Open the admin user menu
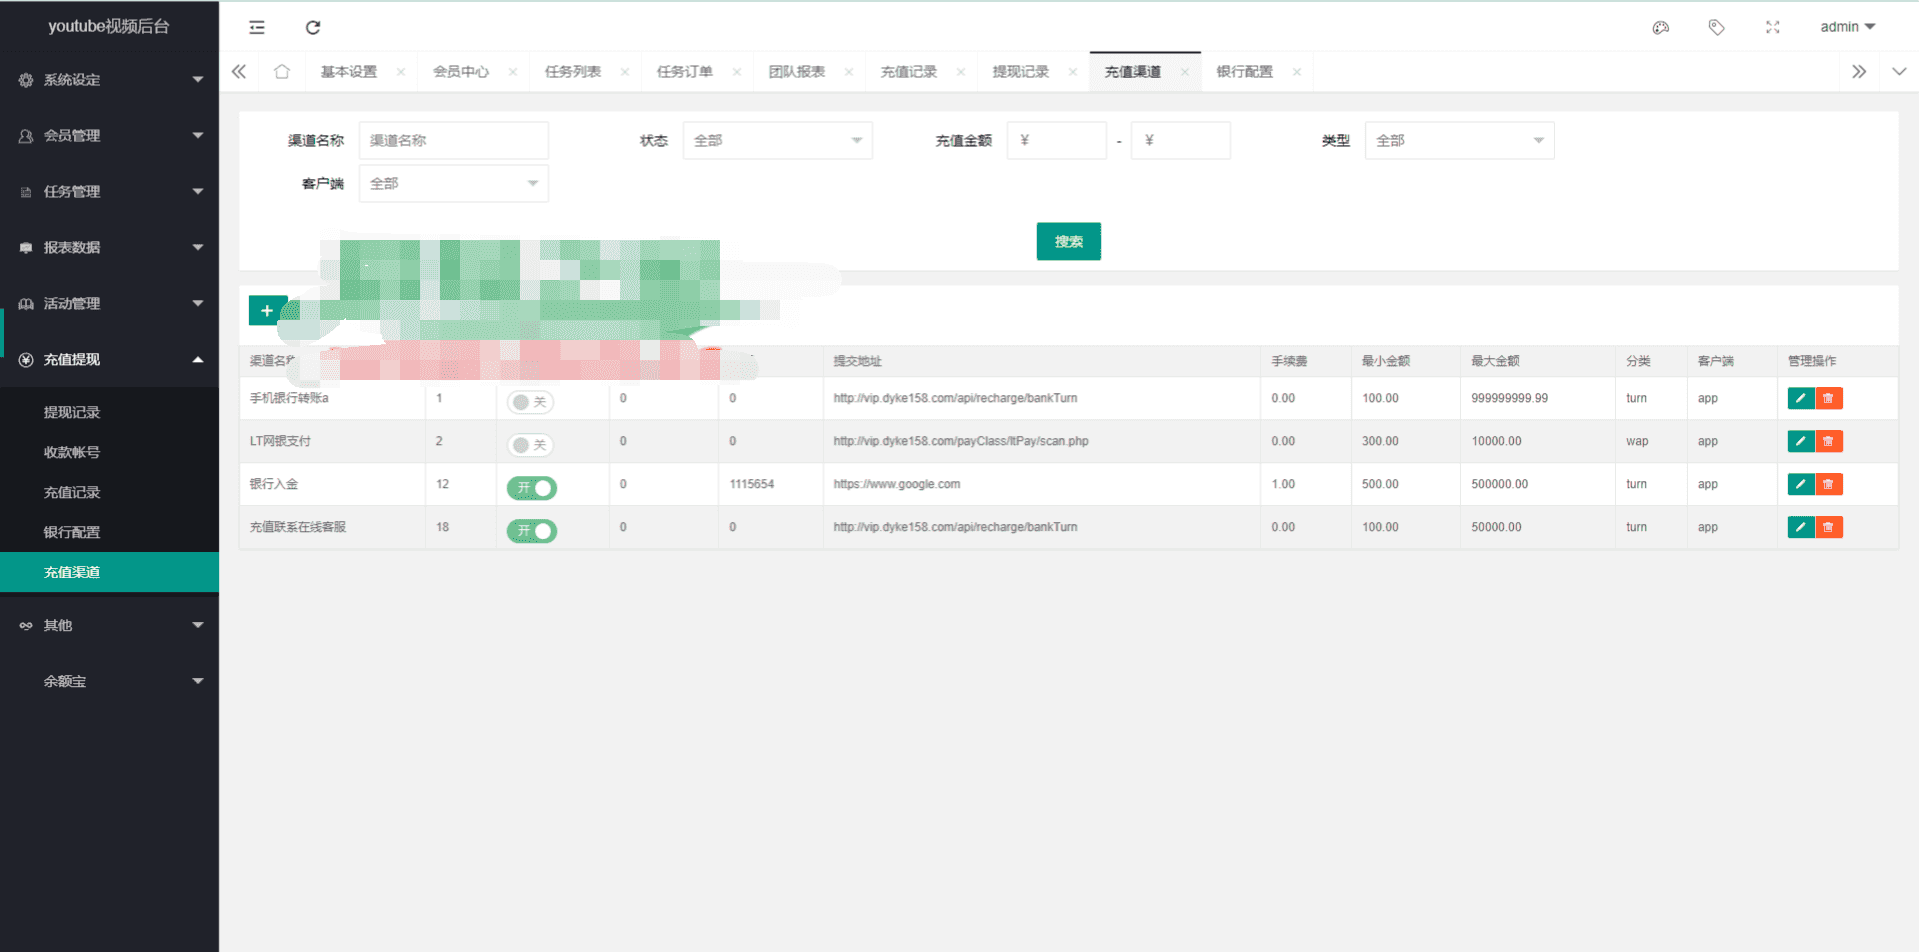Viewport: 1919px width, 952px height. click(x=1846, y=27)
